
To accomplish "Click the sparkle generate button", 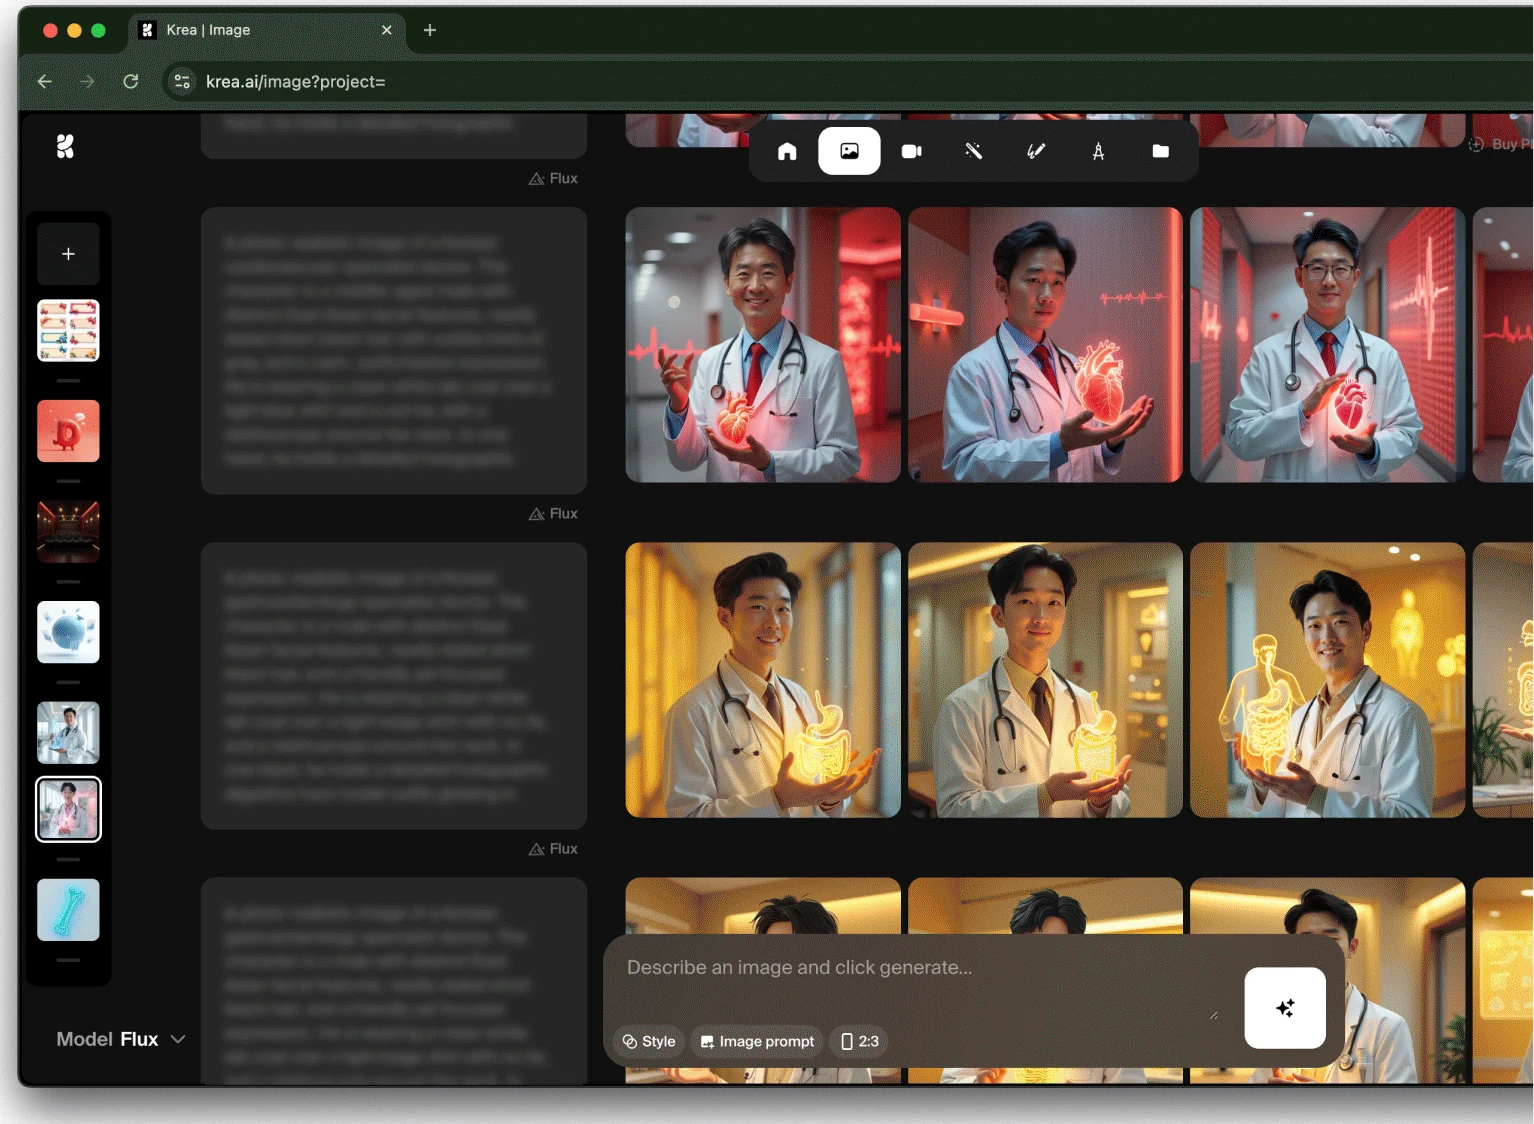I will click(1285, 1008).
